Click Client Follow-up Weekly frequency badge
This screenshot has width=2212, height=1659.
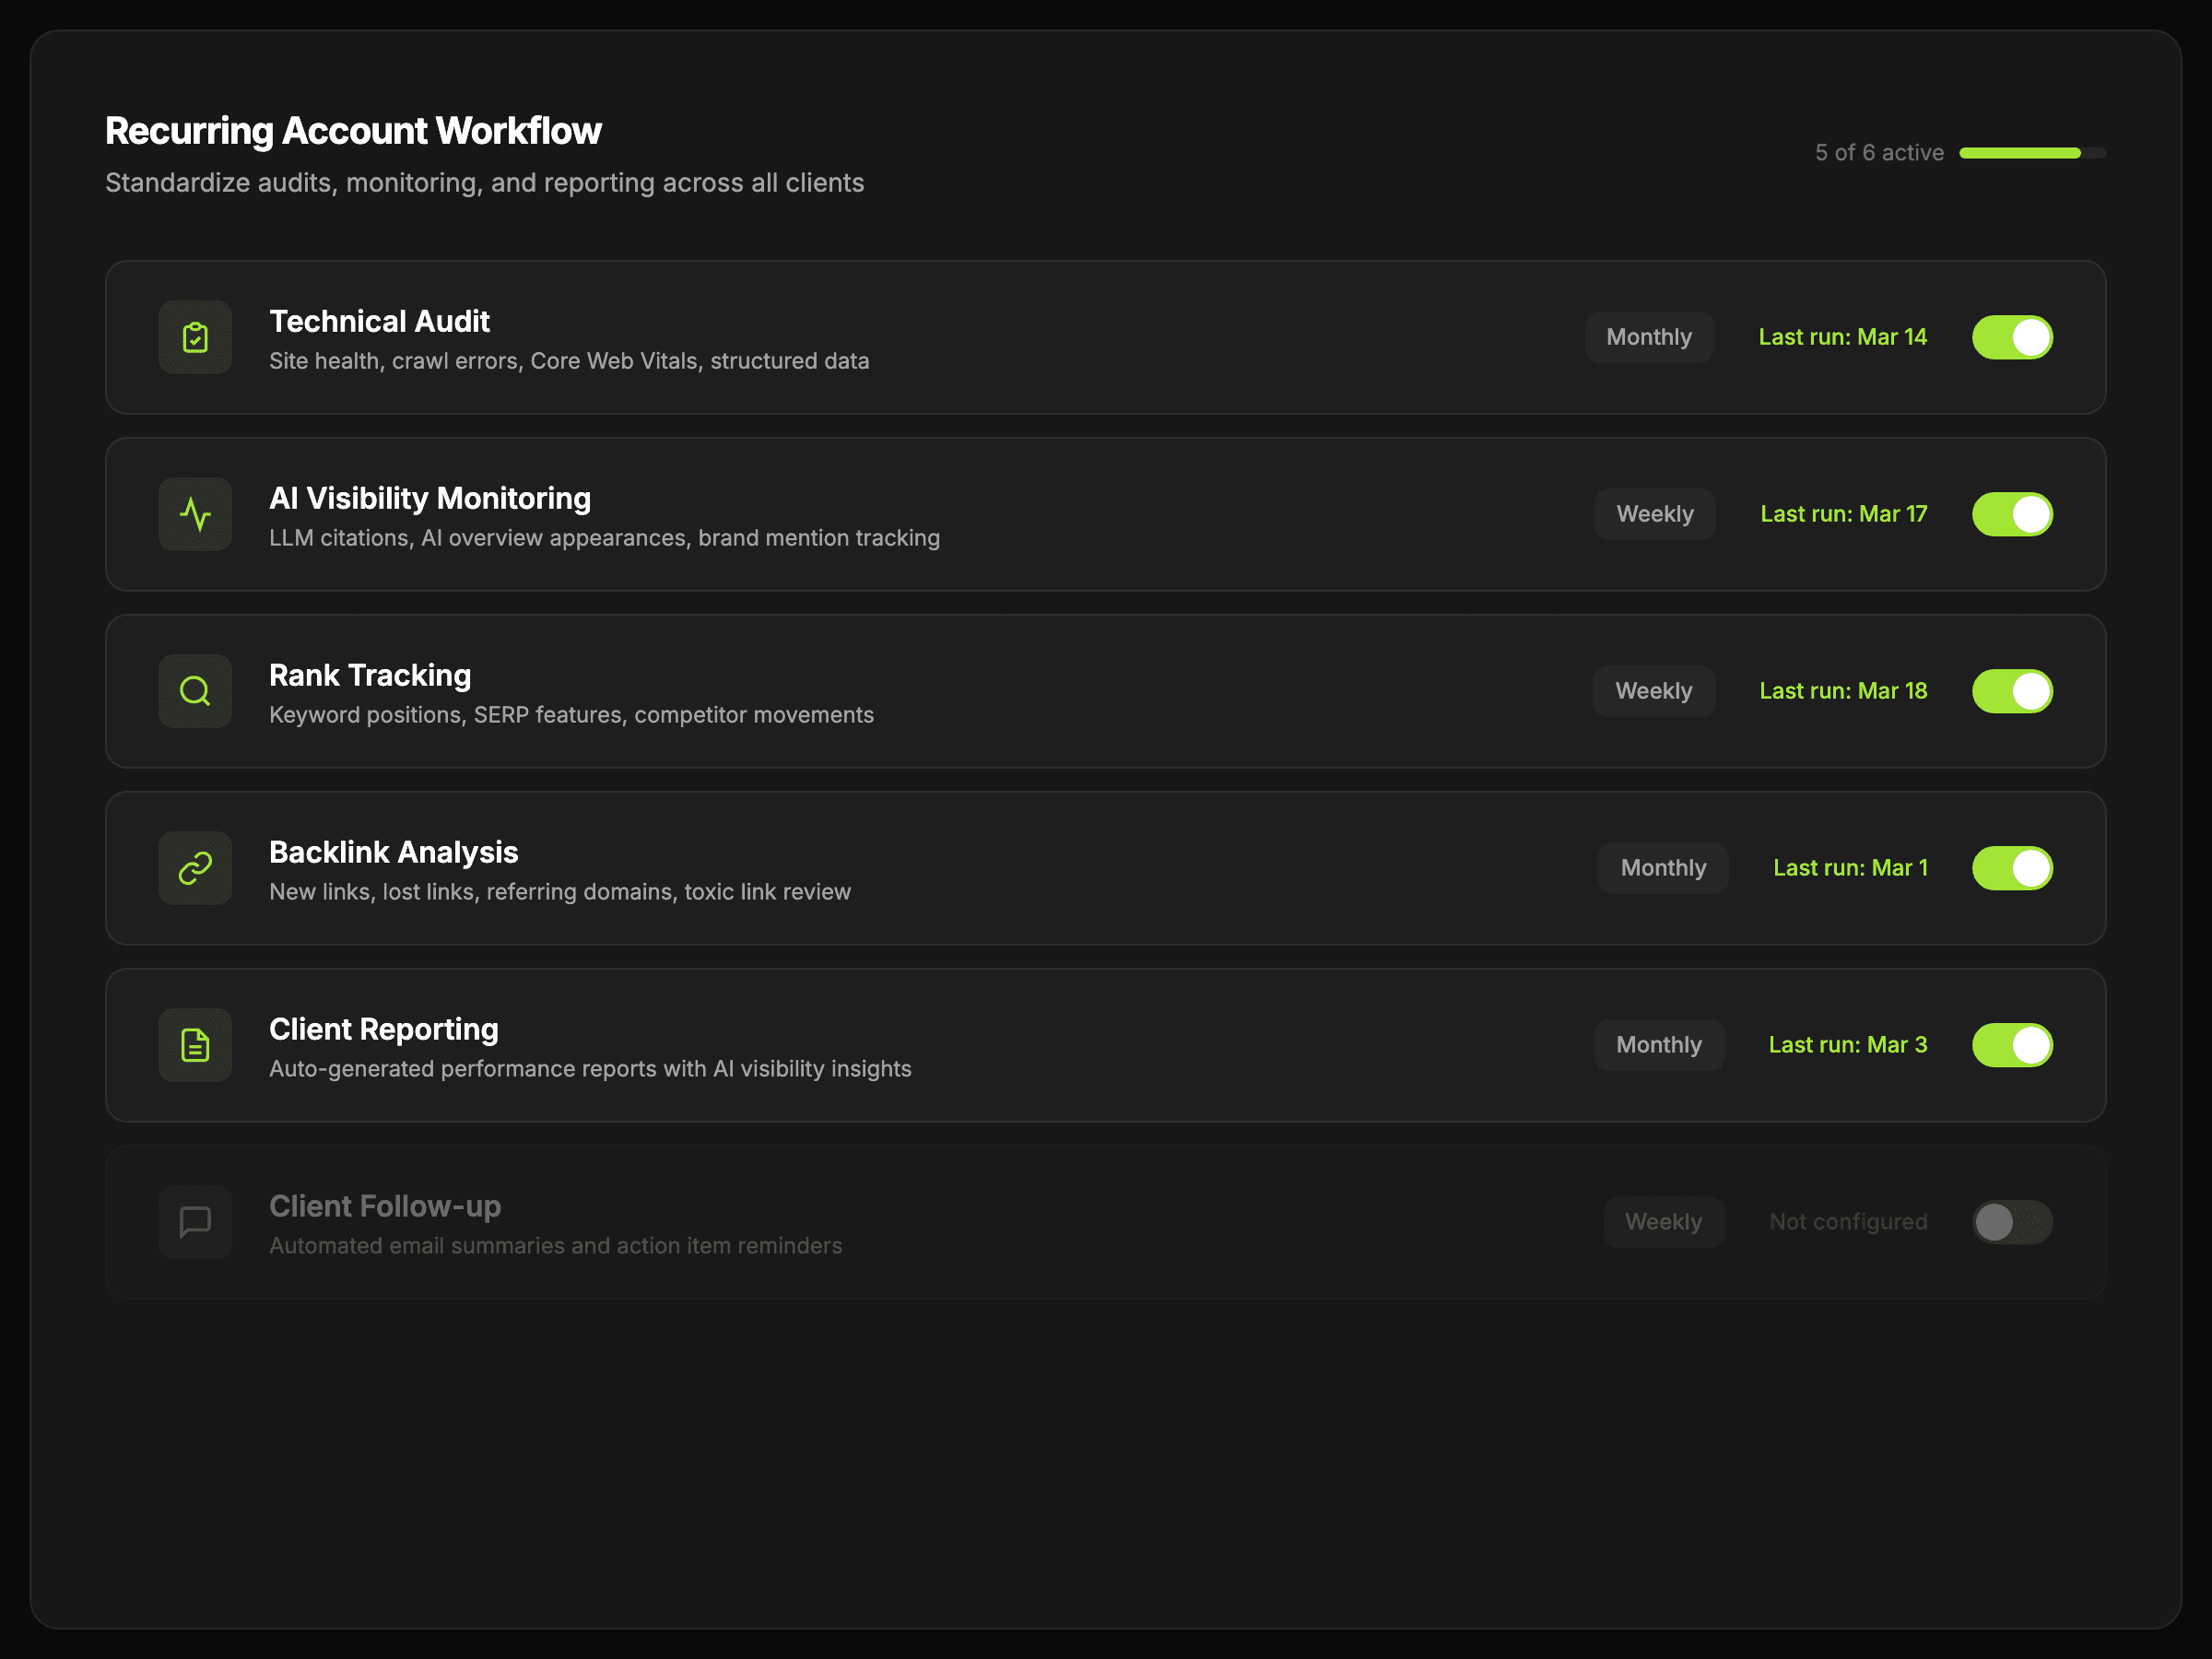coord(1663,1222)
